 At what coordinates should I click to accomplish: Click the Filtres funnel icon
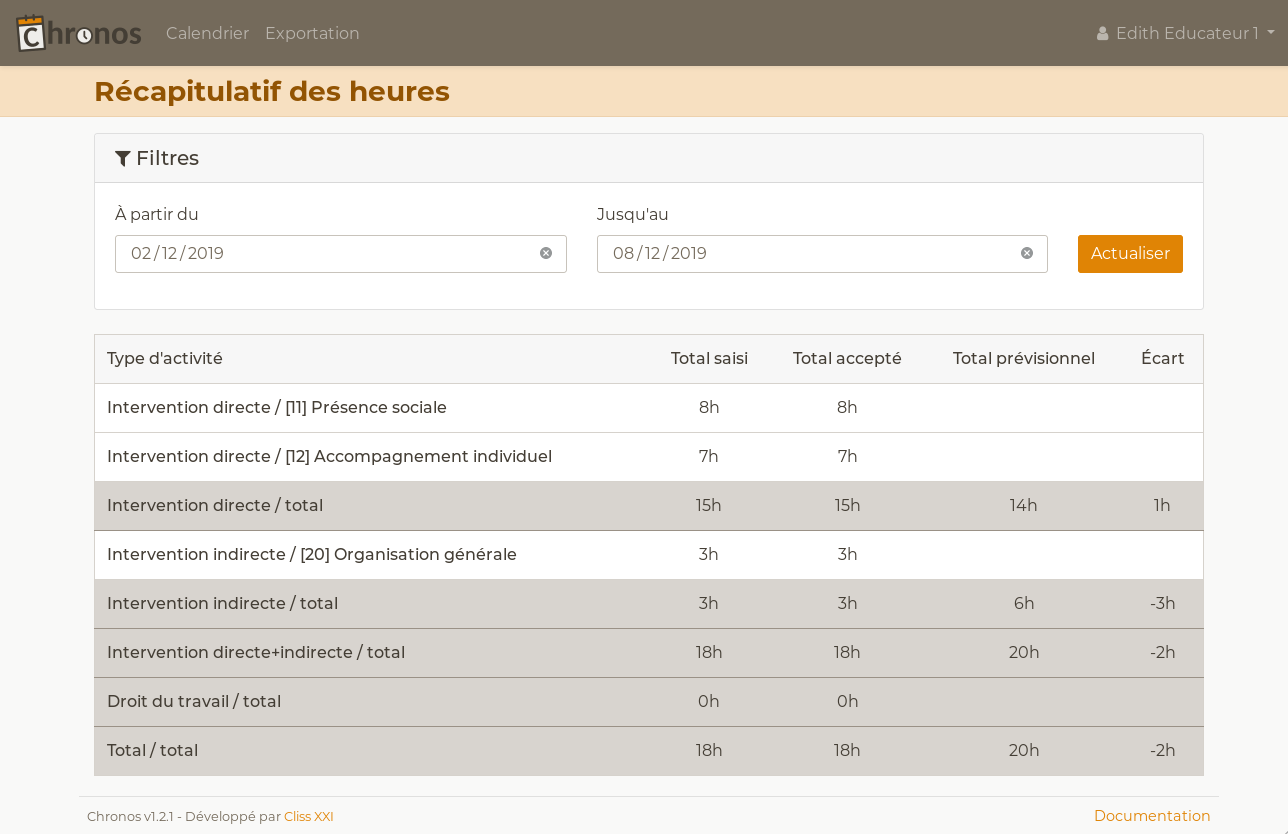click(123, 158)
